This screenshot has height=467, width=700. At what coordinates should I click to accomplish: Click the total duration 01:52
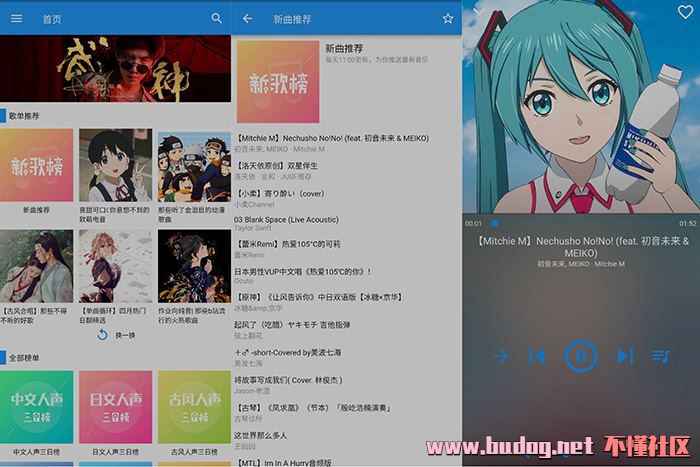point(688,223)
